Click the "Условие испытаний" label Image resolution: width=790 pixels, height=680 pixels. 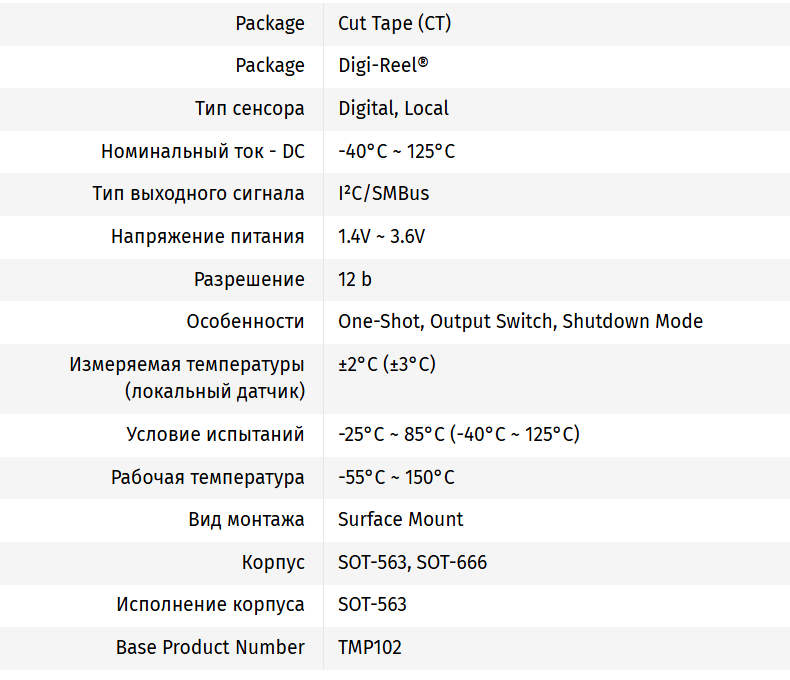point(215,434)
